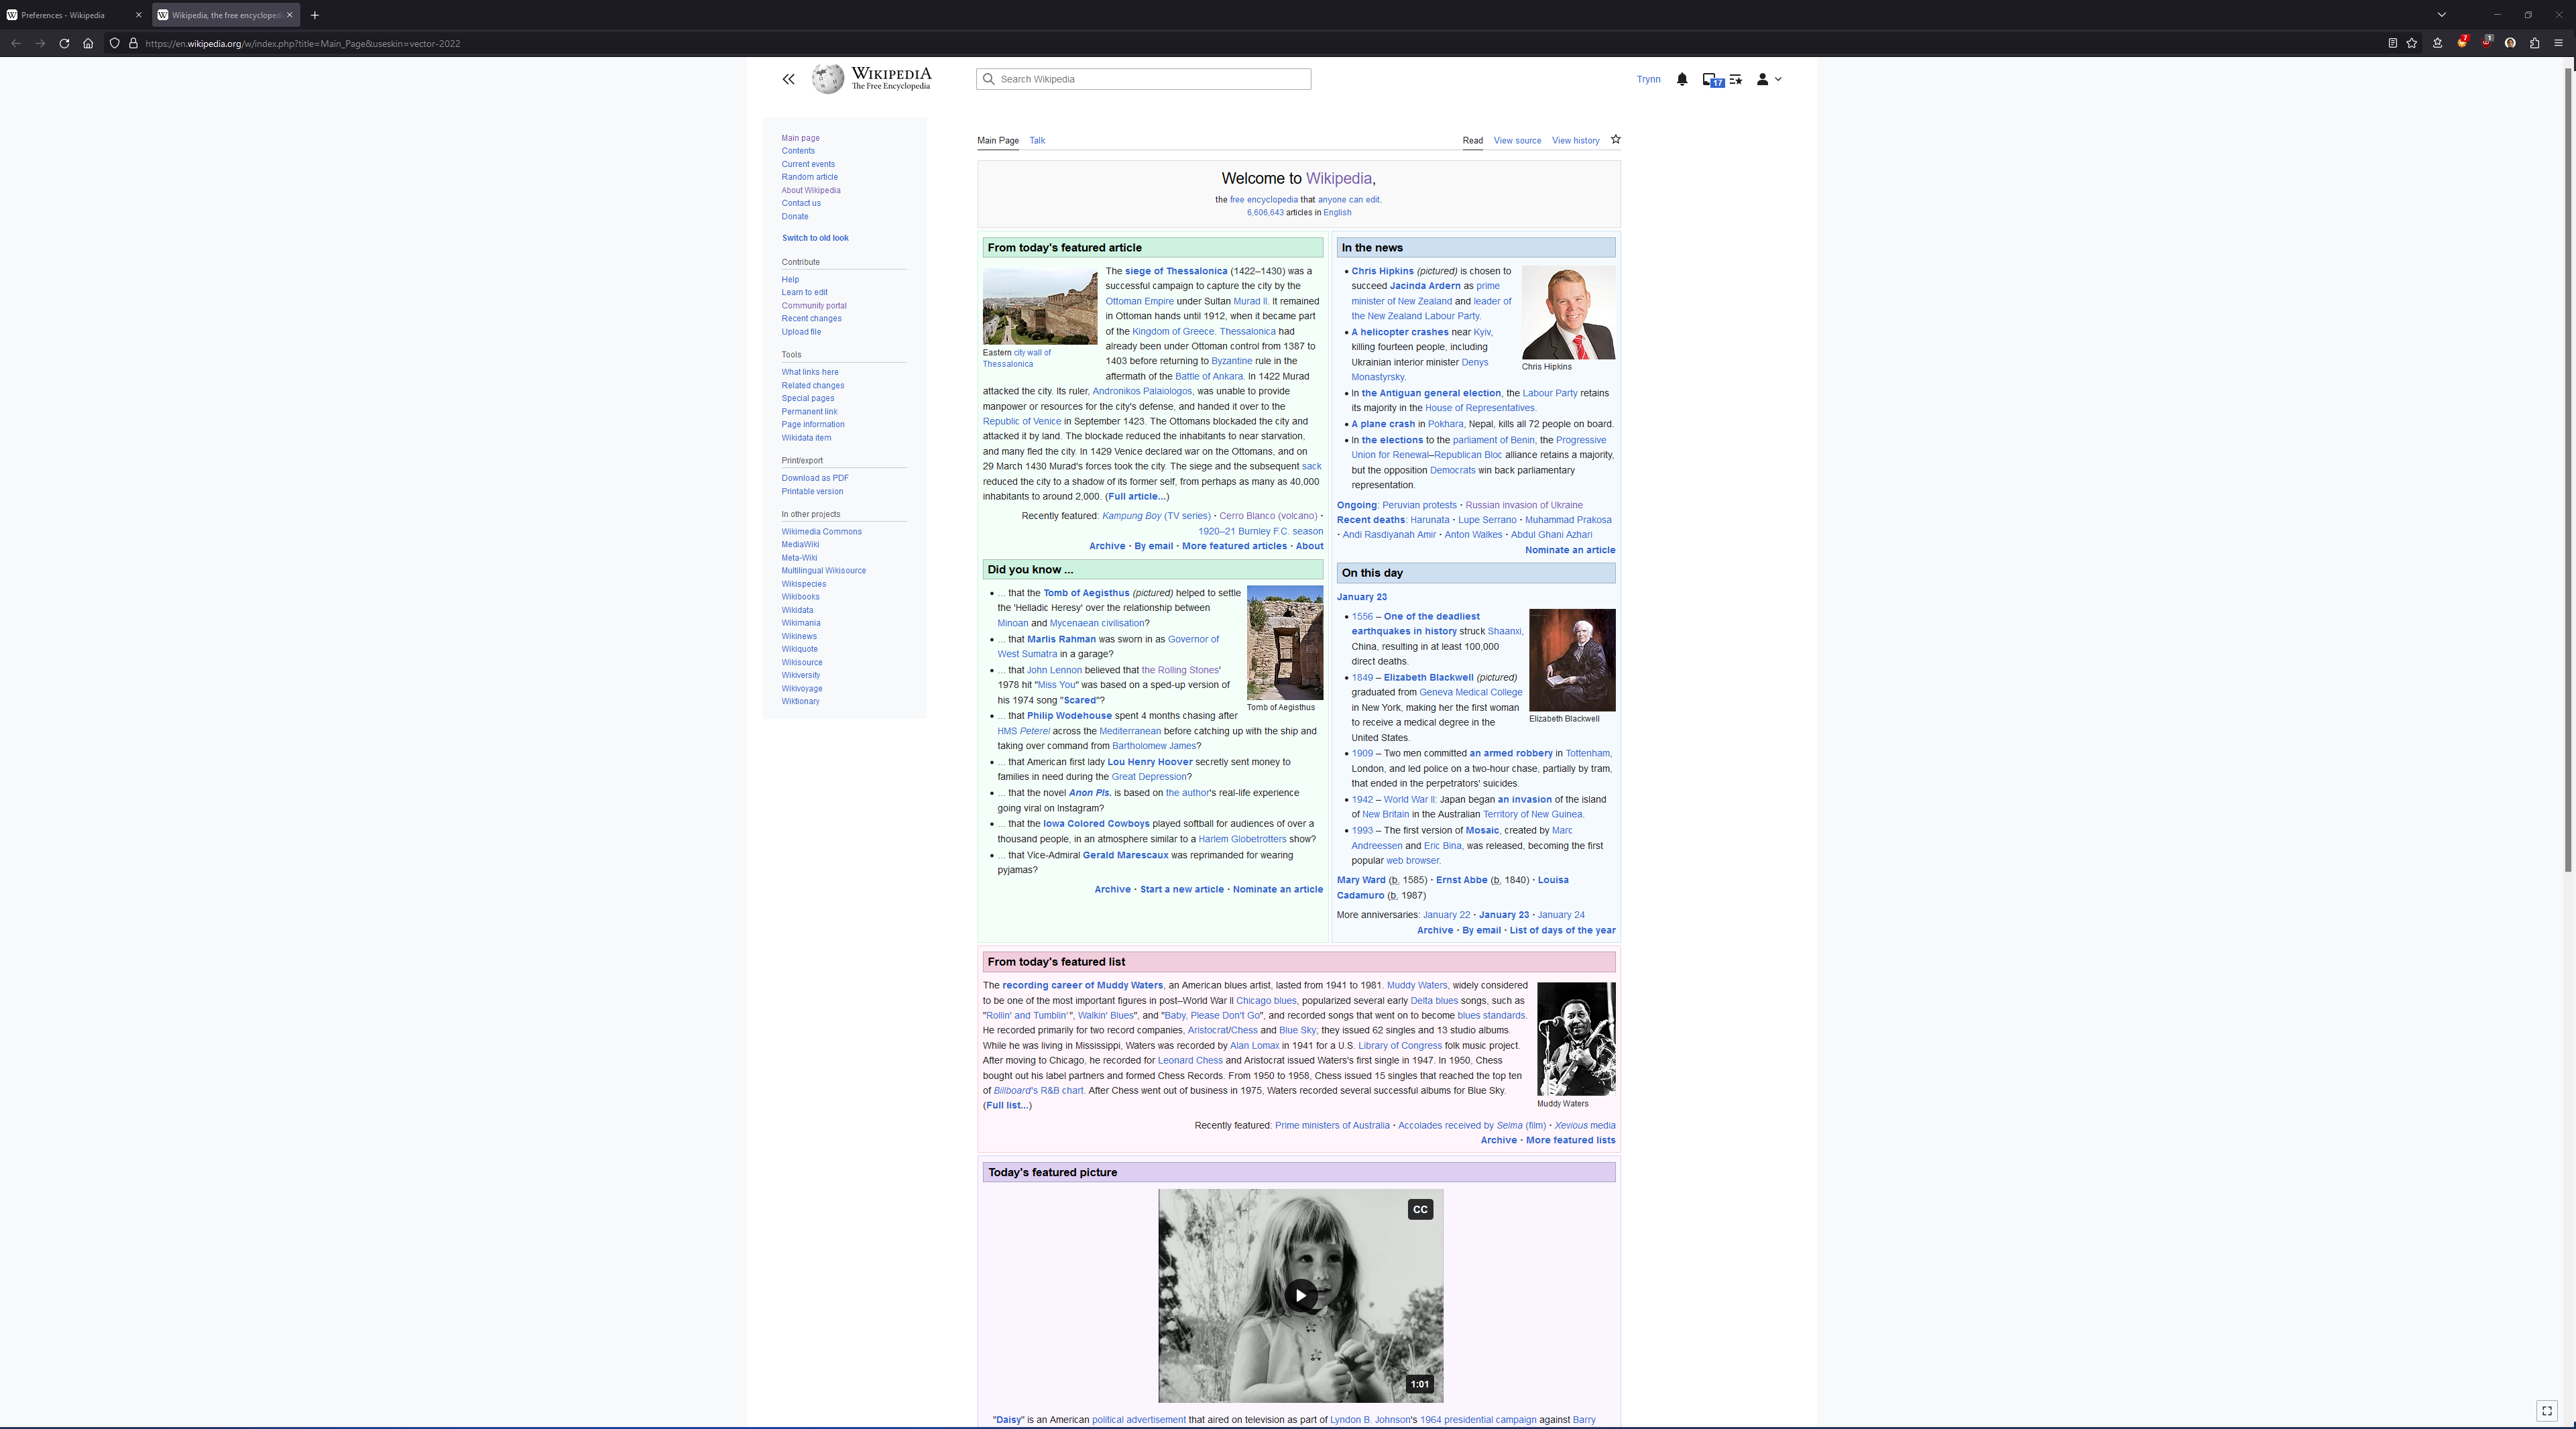Open uBlock Origin extension icon

click(2486, 42)
